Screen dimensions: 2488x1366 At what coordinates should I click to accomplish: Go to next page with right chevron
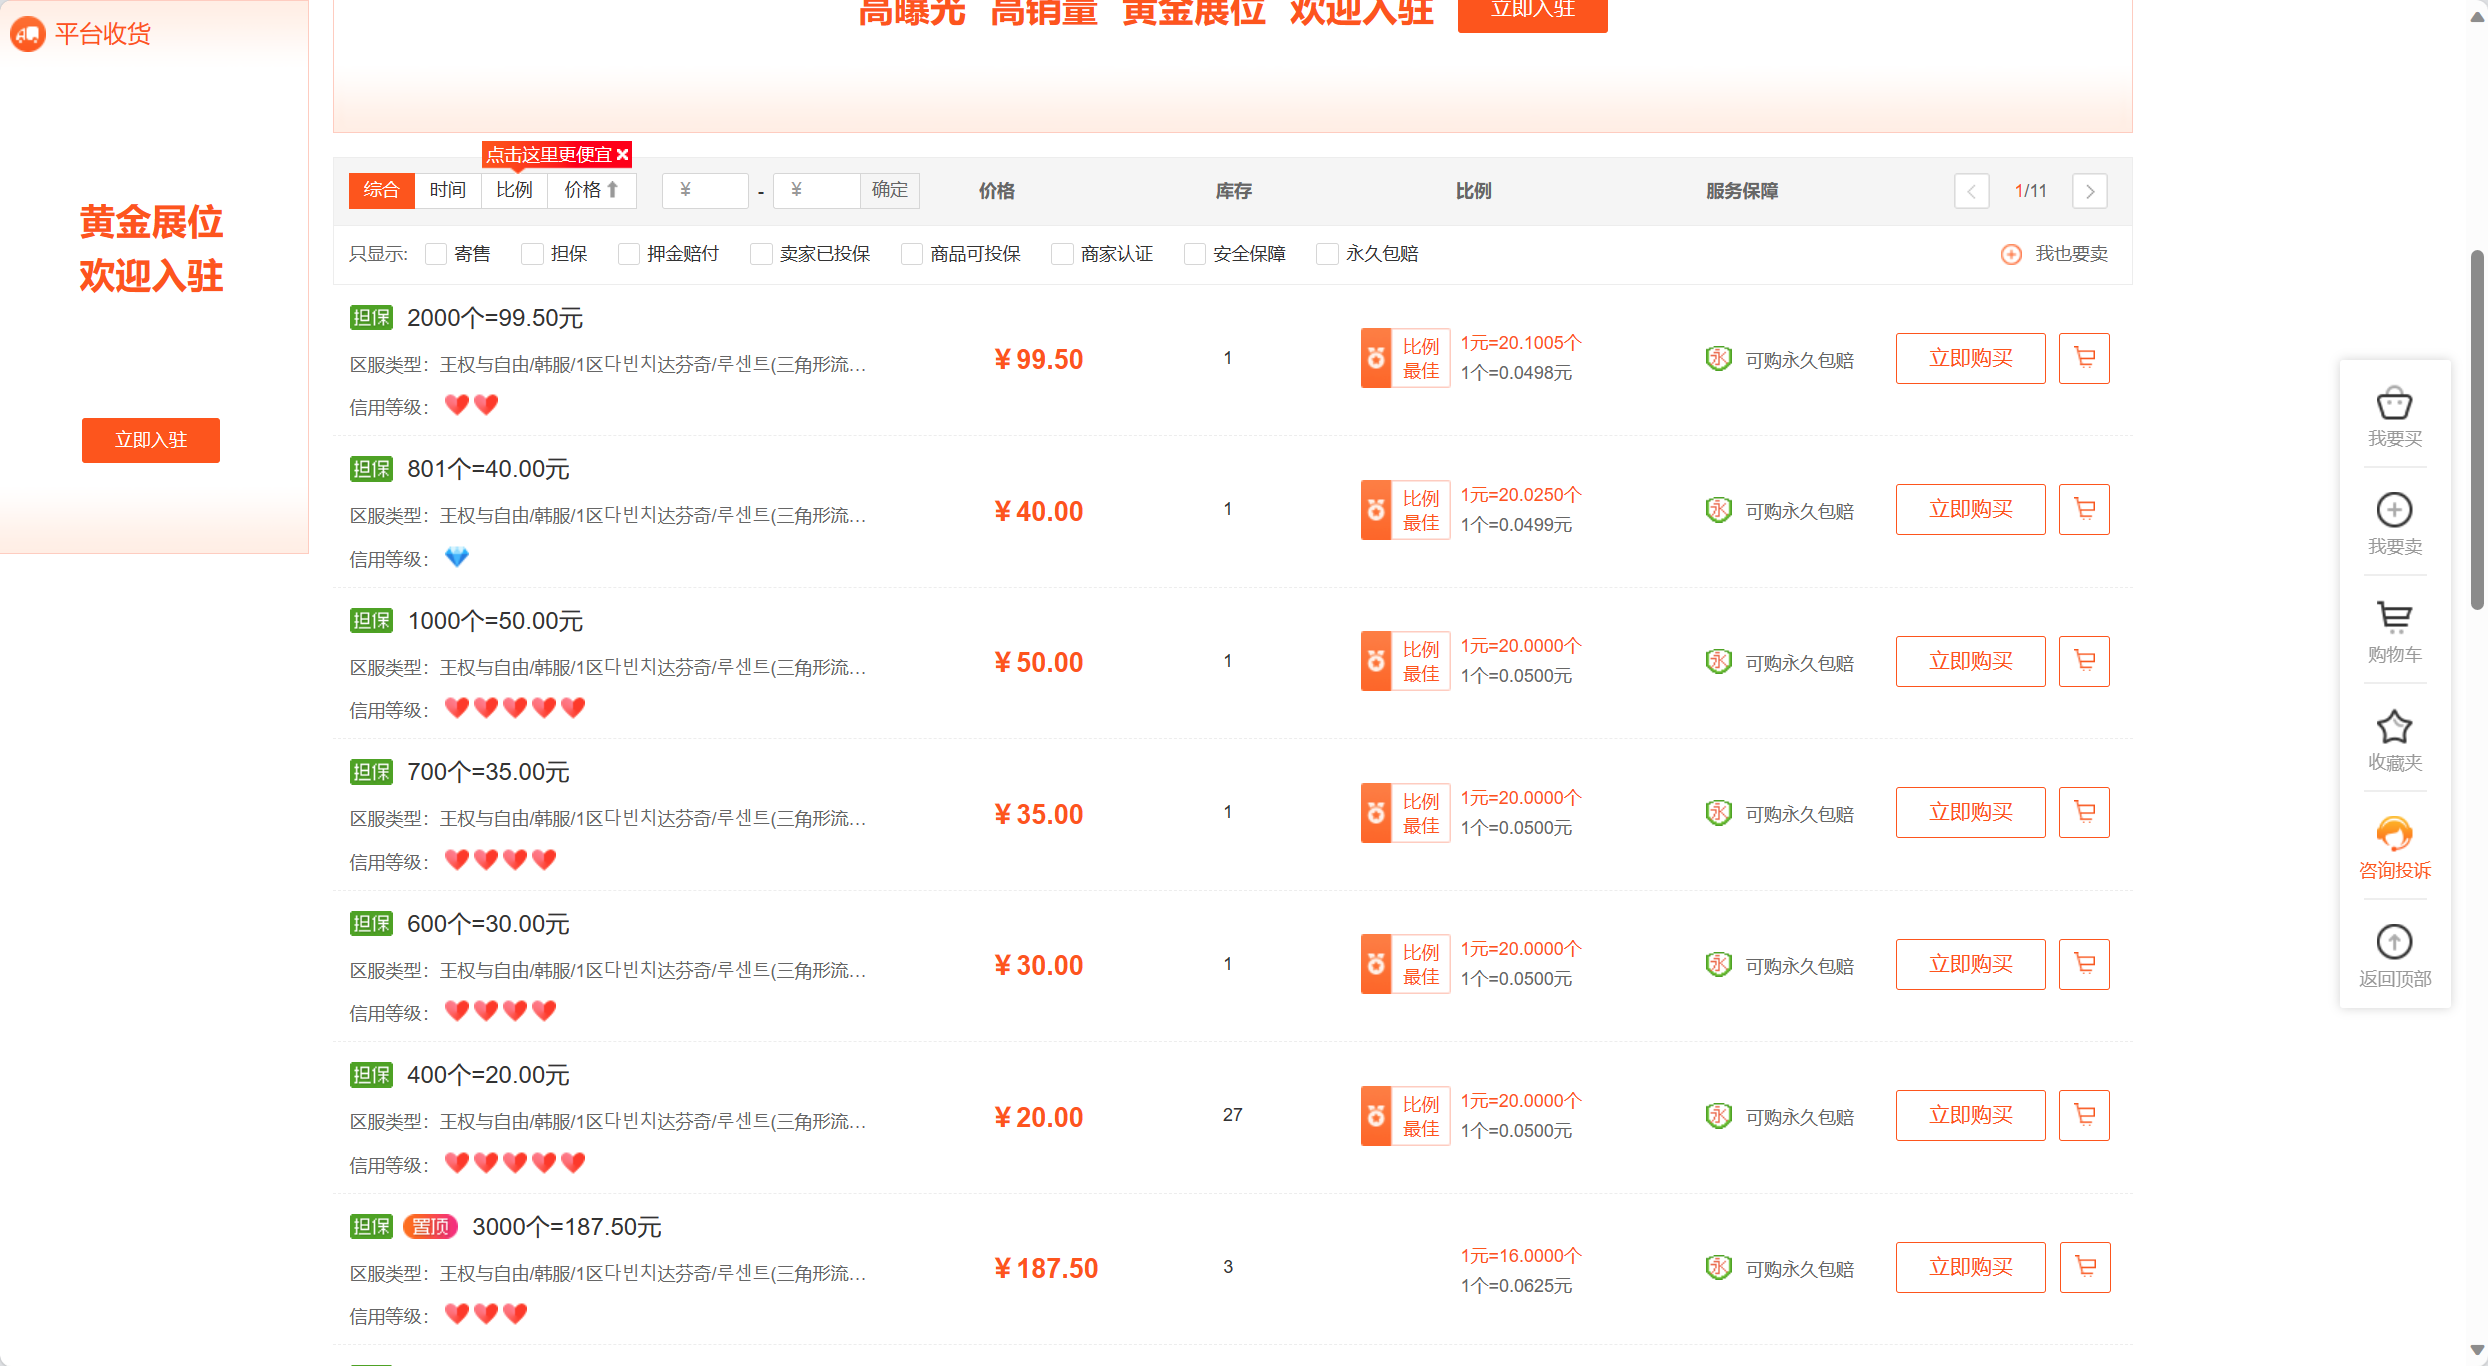(x=2089, y=191)
